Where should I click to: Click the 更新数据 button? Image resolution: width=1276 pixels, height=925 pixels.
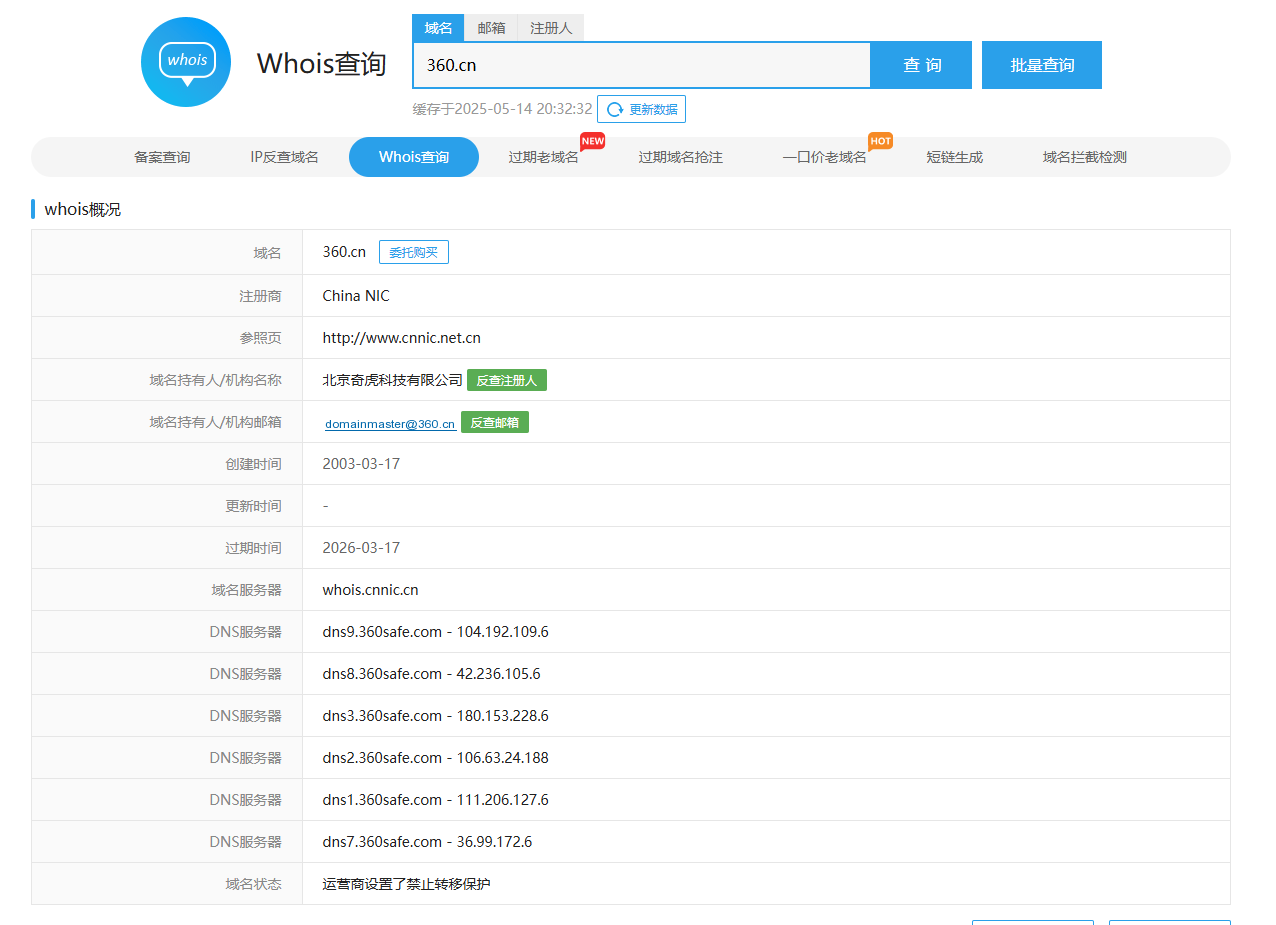click(641, 110)
